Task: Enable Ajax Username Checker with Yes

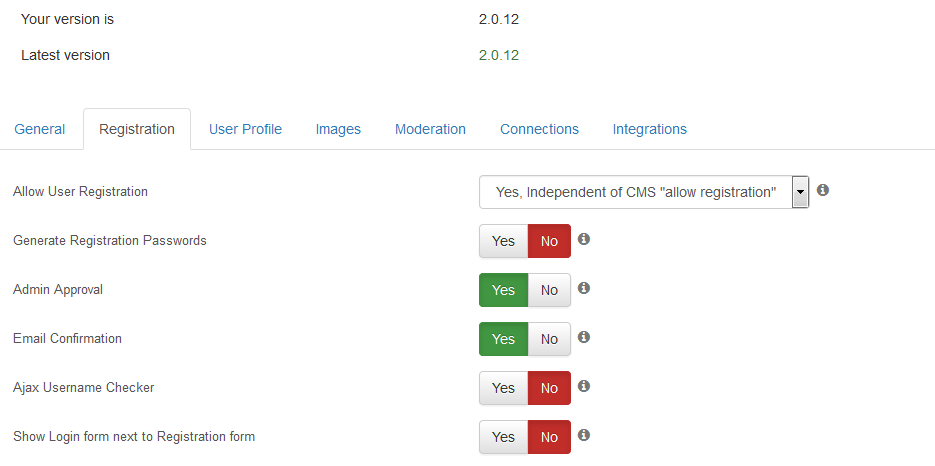Action: tap(503, 388)
